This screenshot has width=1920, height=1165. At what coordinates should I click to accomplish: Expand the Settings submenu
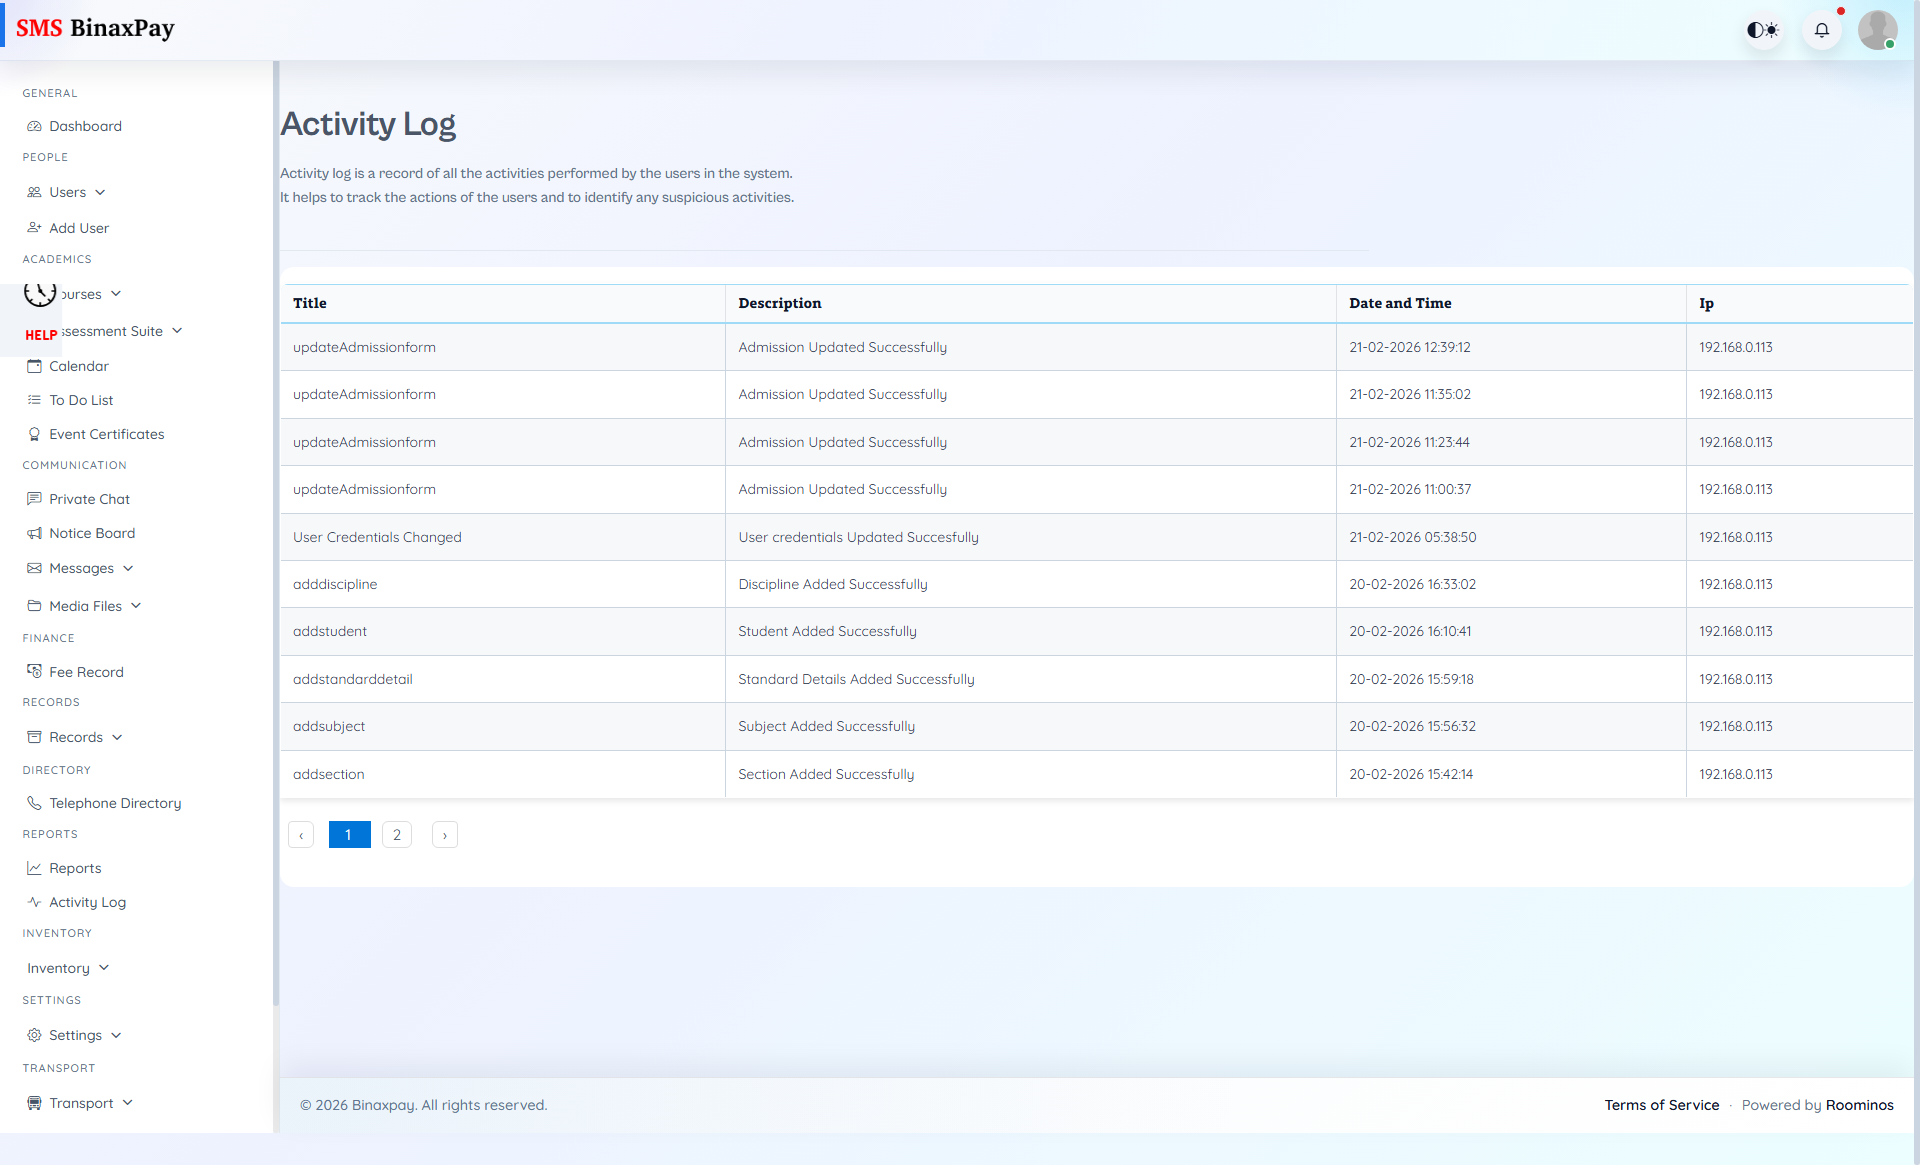75,1035
